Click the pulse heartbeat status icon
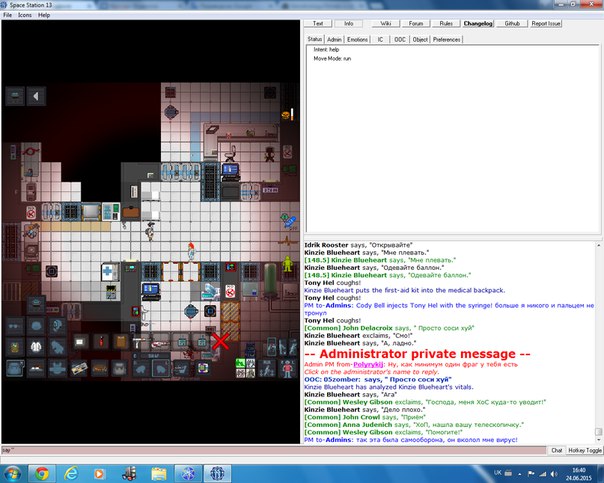The height and width of the screenshot is (483, 604). tap(287, 242)
